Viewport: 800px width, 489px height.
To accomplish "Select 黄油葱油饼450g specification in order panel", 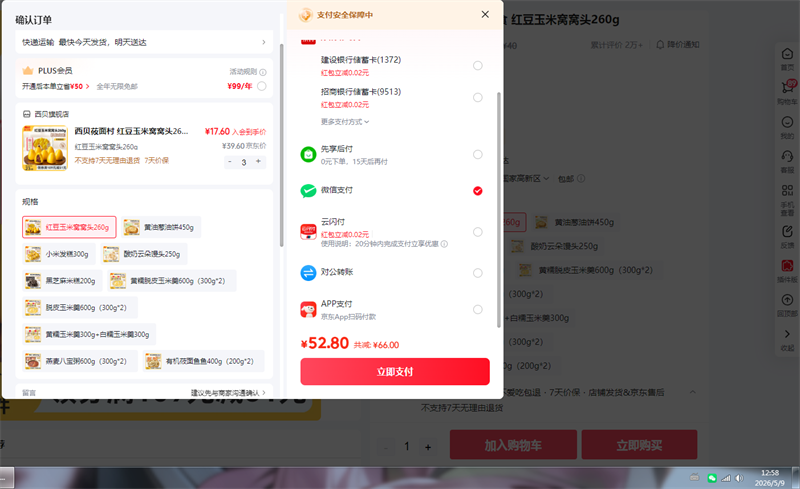I will click(161, 227).
